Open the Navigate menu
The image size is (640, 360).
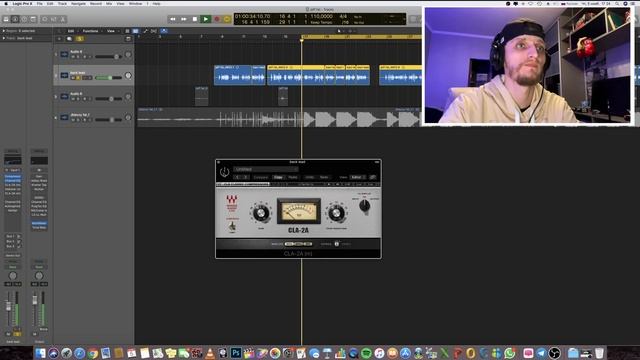[x=78, y=3]
